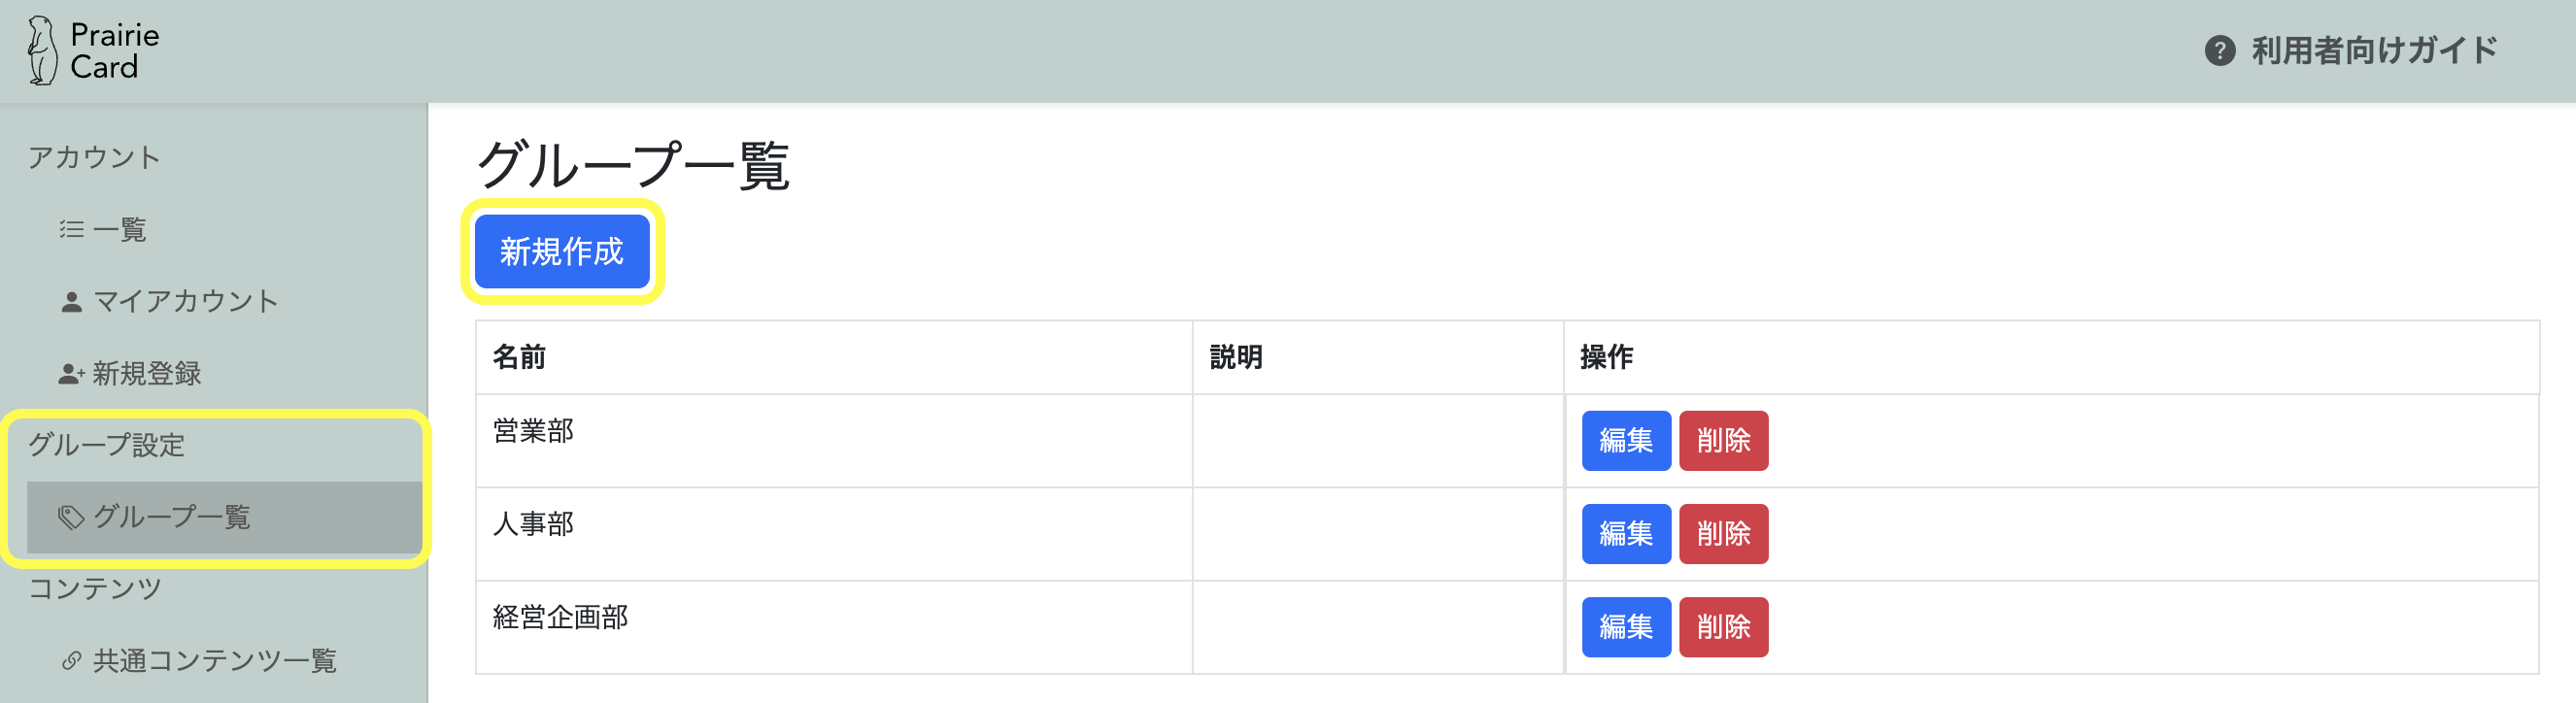Click the tag icon for グループ一覧

pyautogui.click(x=71, y=517)
